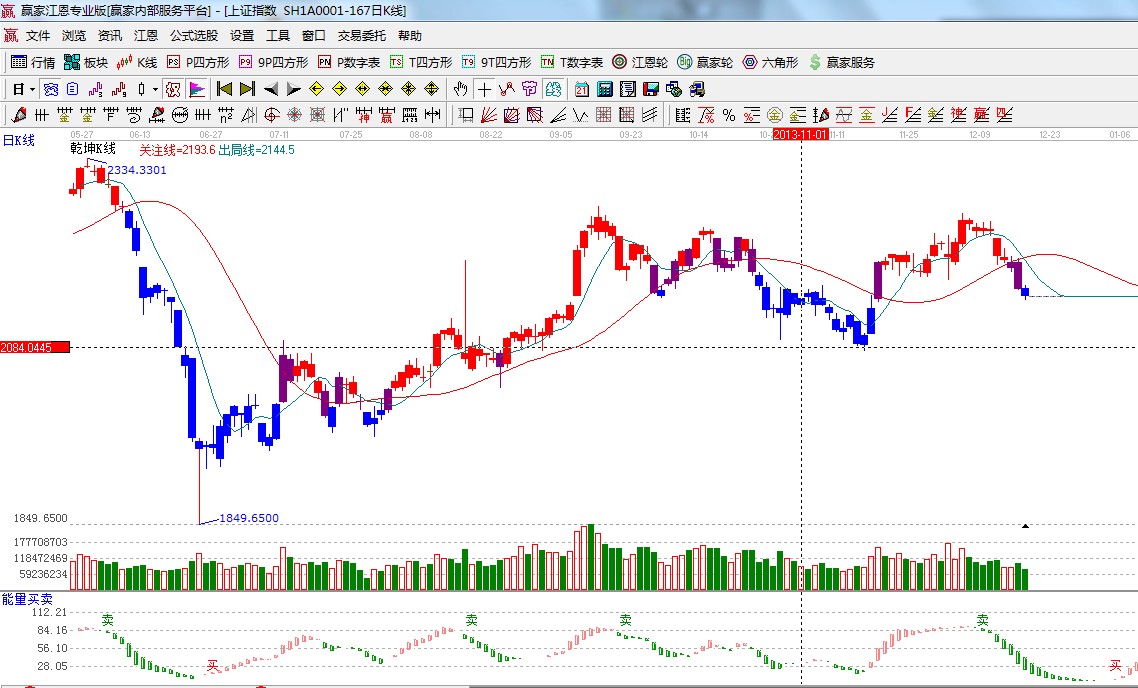The height and width of the screenshot is (688, 1138).
Task: Click the 2013-11-01 date marker
Action: point(800,134)
